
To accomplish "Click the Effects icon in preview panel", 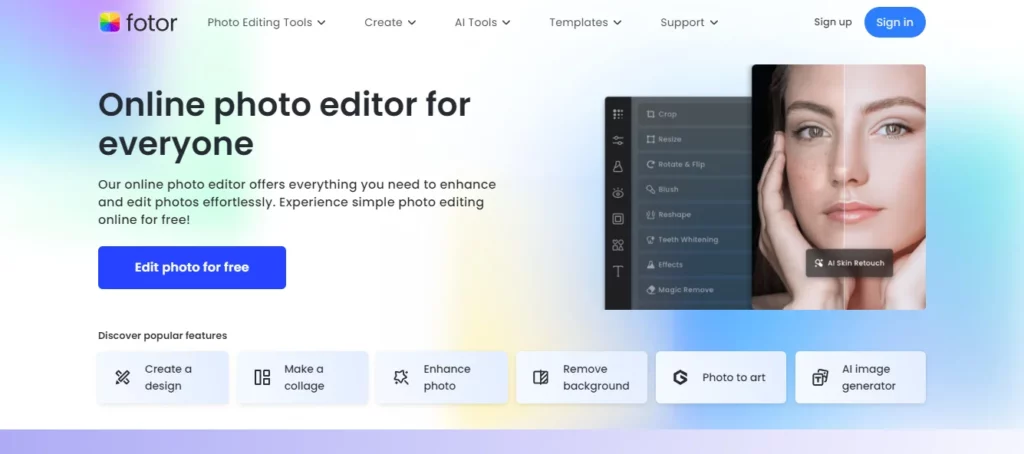I will coord(650,265).
